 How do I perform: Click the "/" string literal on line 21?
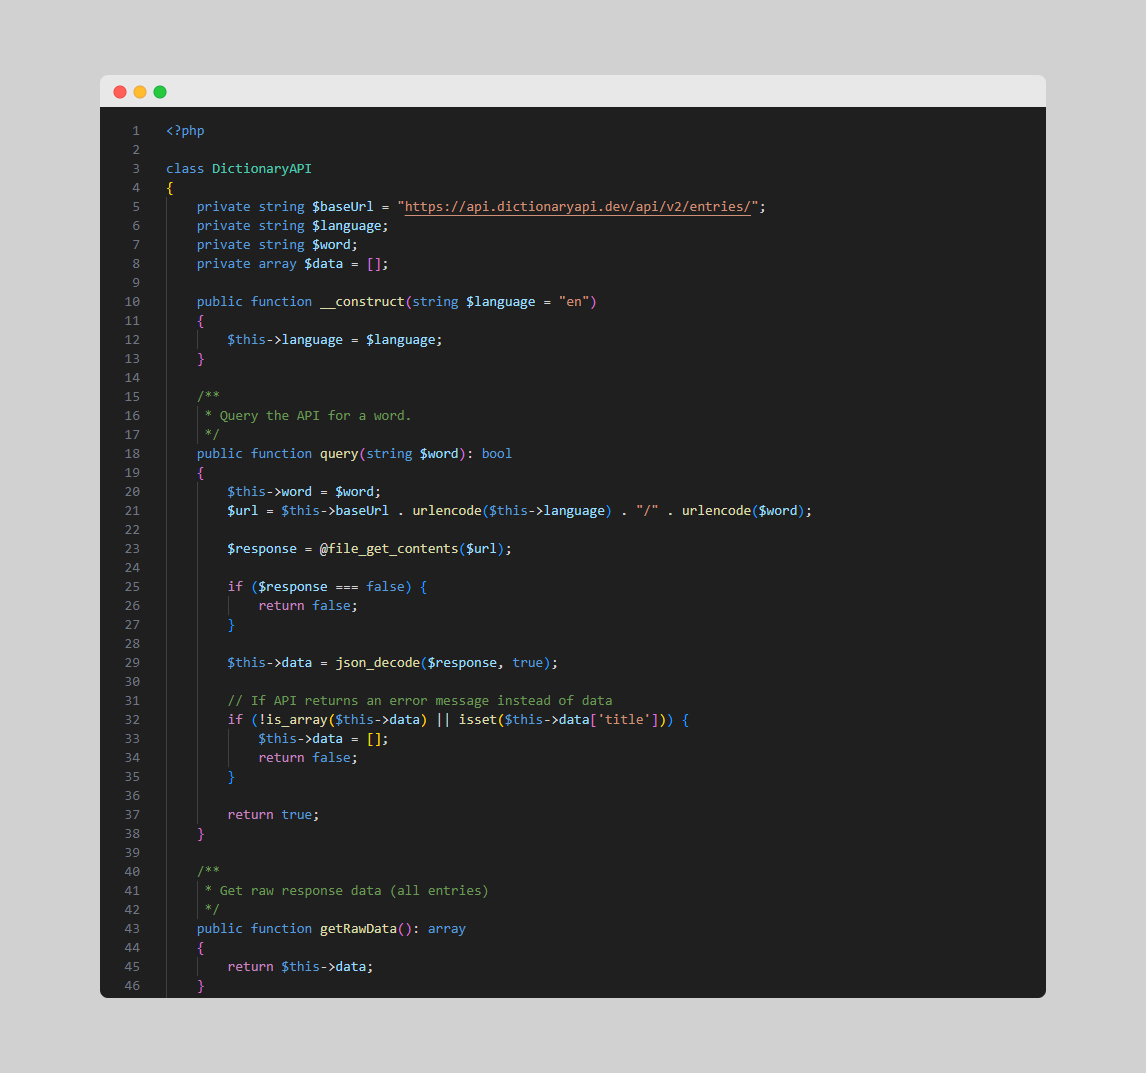[647, 511]
